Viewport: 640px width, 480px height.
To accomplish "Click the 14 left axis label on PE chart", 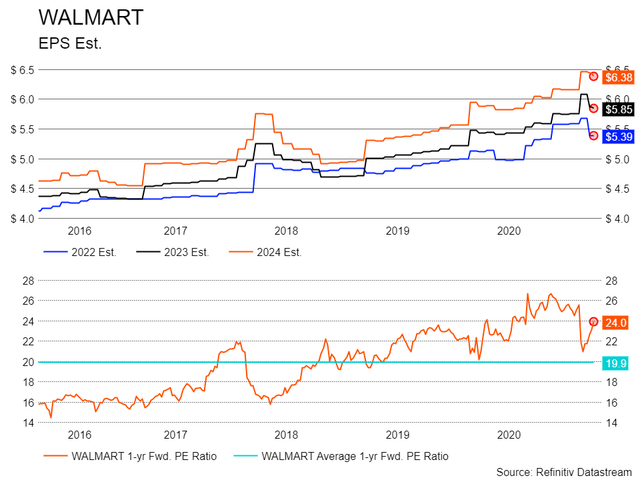I will click(x=28, y=423).
